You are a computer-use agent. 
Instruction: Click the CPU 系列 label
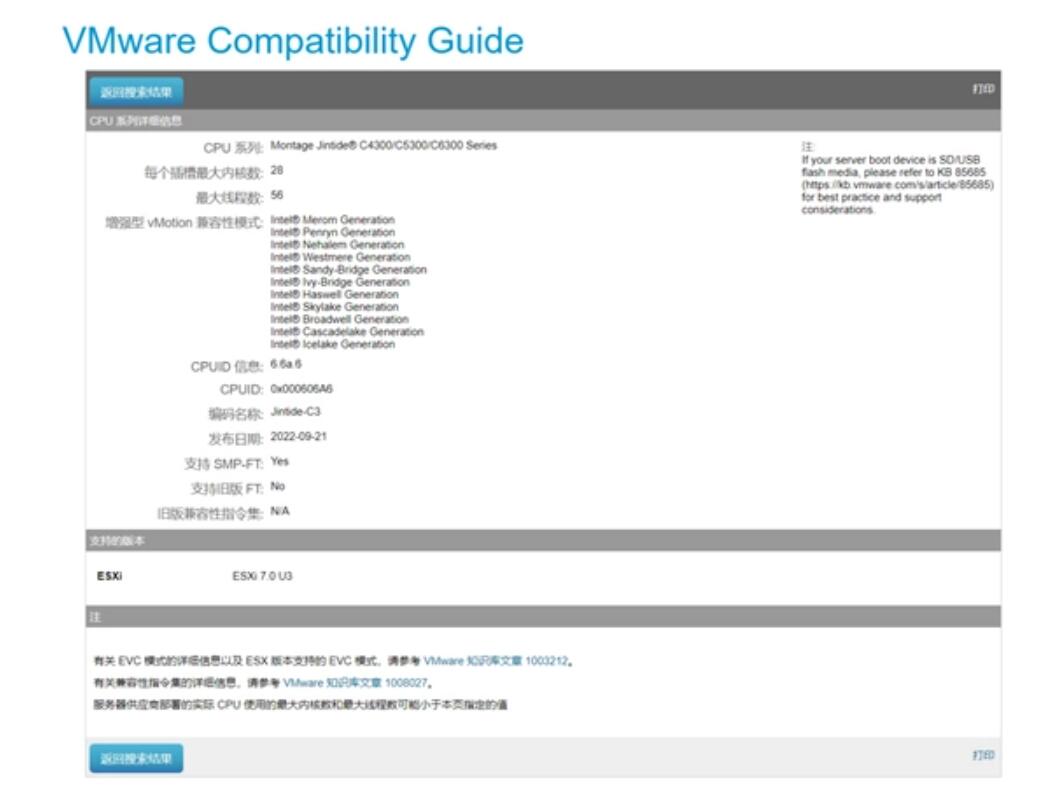233,148
